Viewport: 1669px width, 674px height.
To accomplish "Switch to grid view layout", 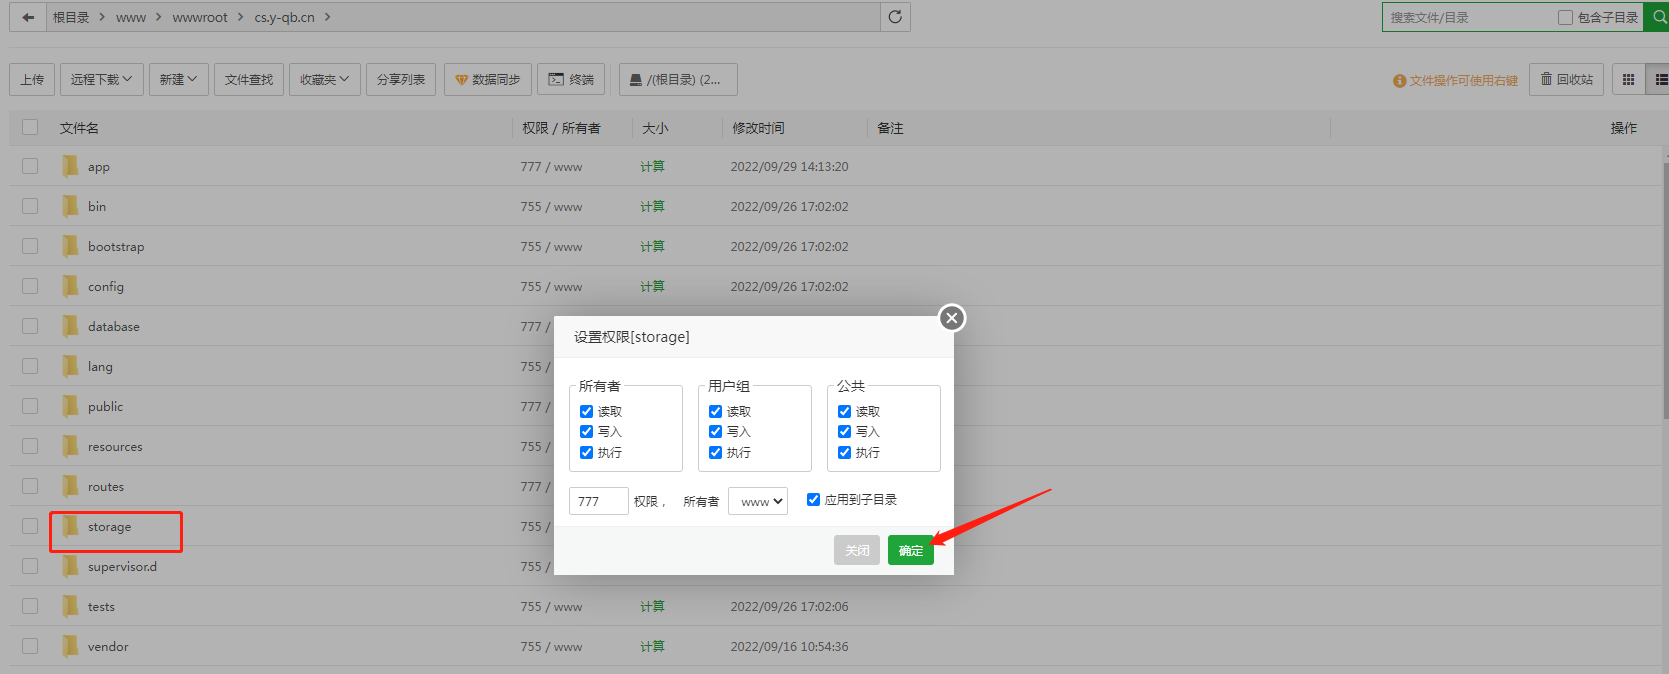I will [1628, 79].
